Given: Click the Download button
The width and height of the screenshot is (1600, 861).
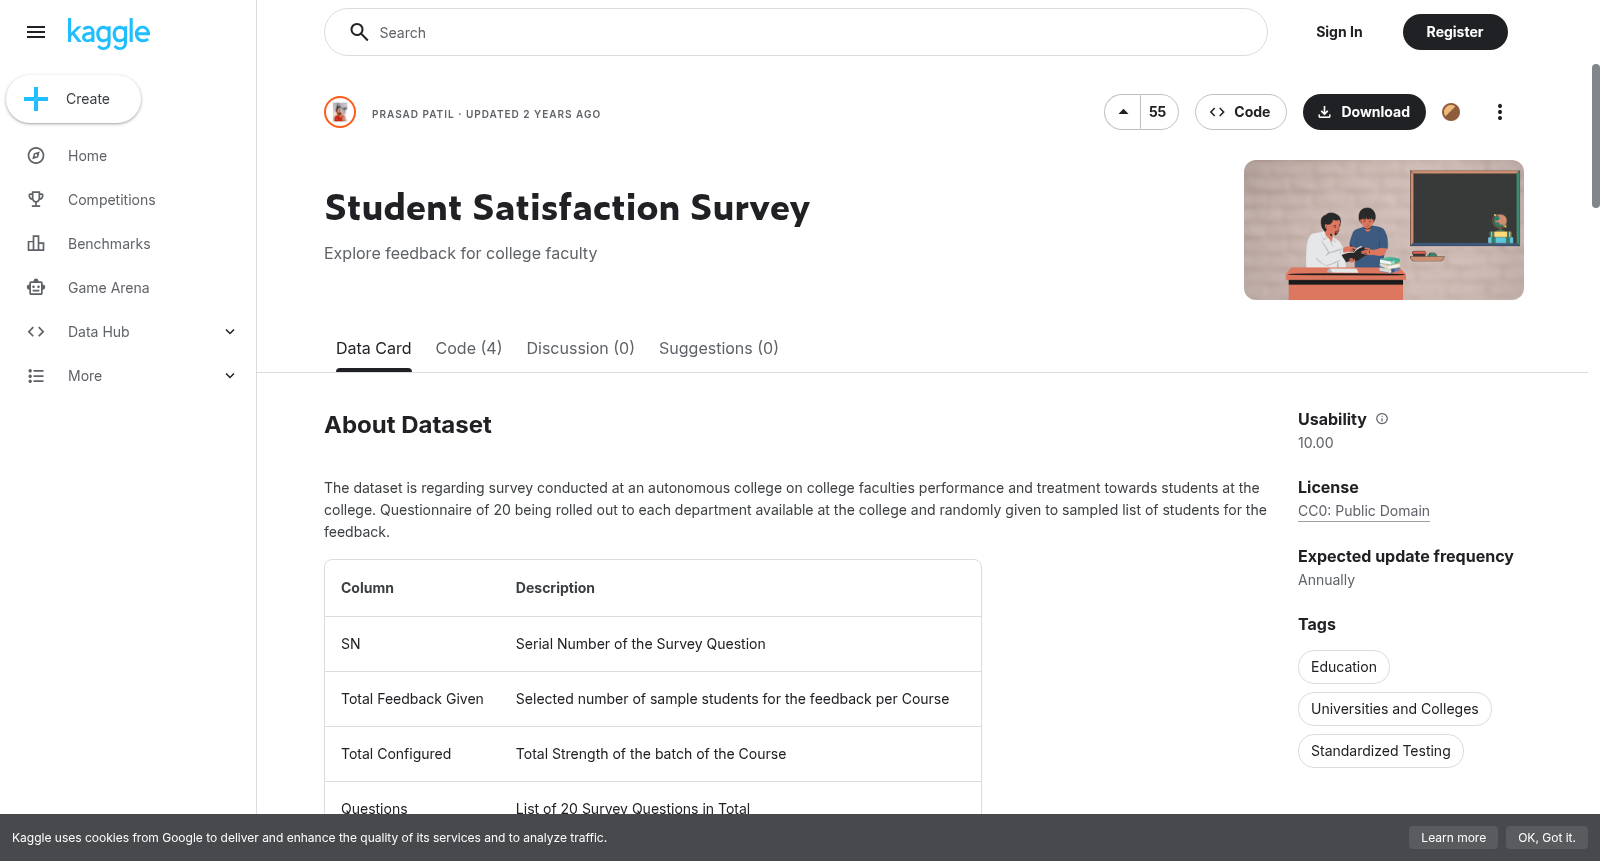Looking at the screenshot, I should (x=1364, y=112).
